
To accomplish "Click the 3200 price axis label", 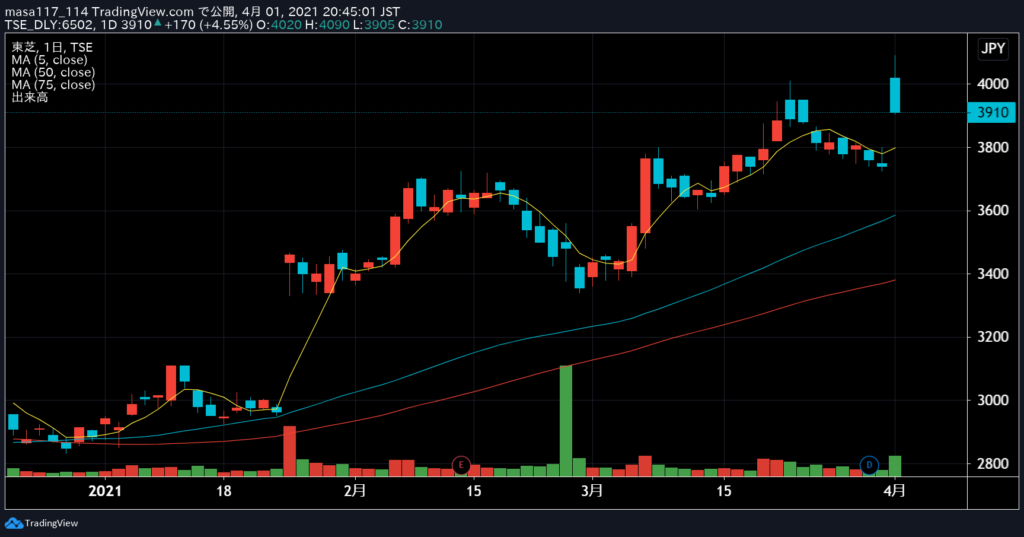I will [993, 337].
